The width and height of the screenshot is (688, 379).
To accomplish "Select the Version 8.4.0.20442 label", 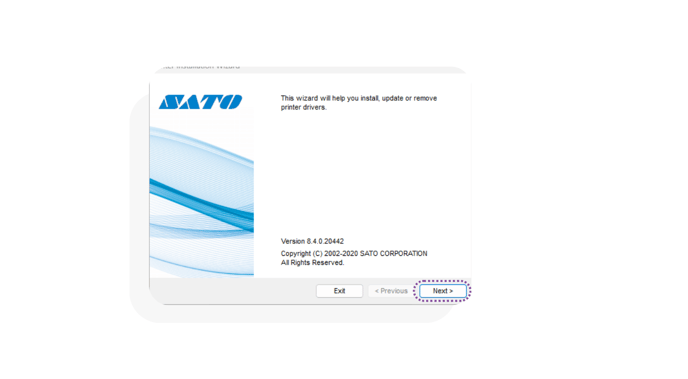I will click(x=312, y=241).
